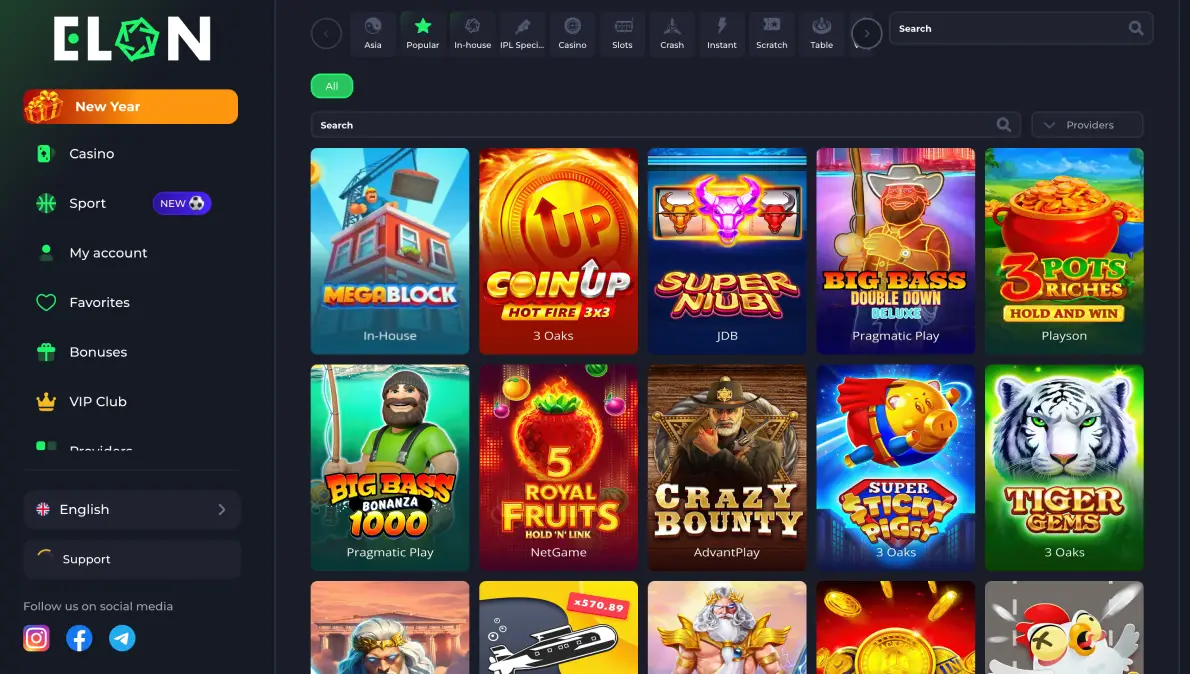1190x674 pixels.
Task: Select the Scratch games category
Action: coord(772,33)
